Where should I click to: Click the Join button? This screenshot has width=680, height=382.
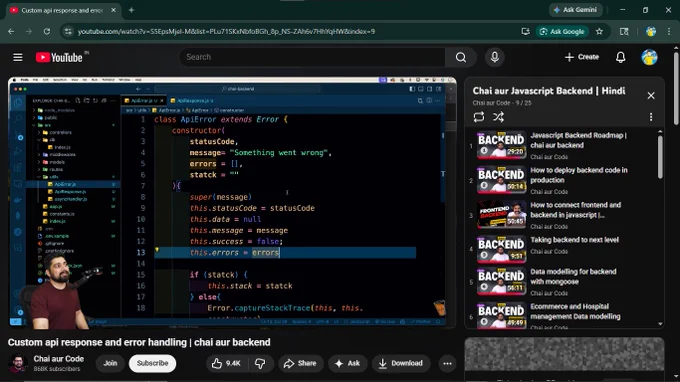[110, 363]
